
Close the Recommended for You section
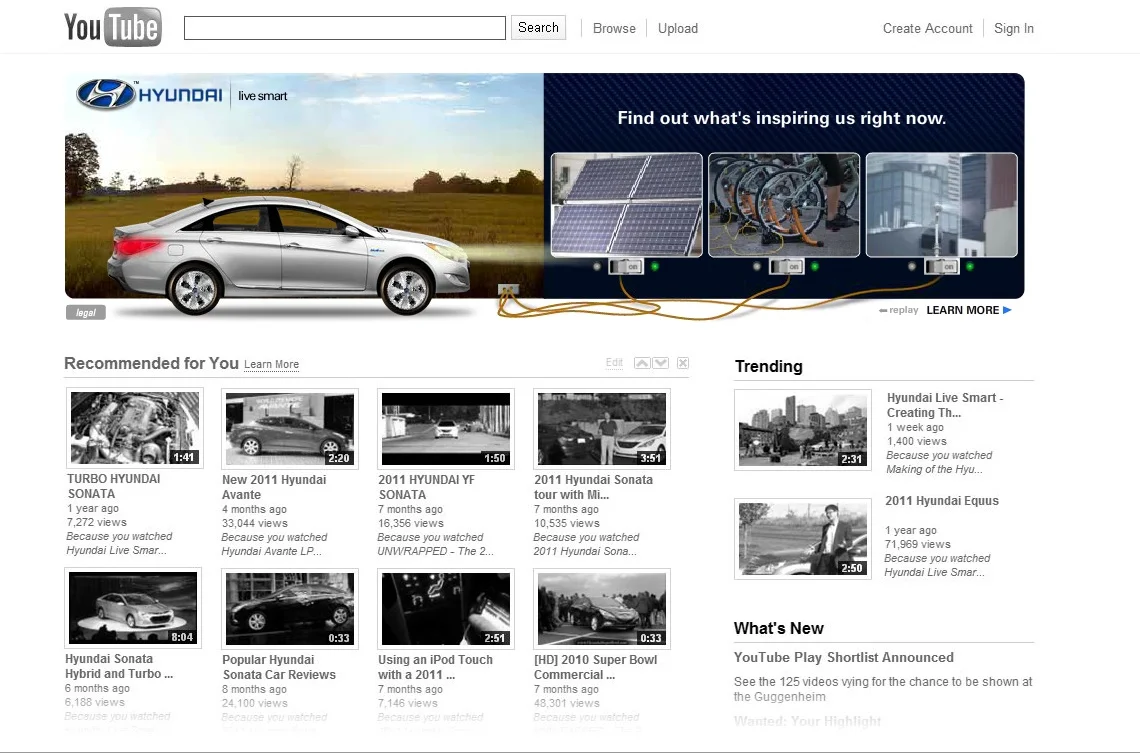[683, 363]
